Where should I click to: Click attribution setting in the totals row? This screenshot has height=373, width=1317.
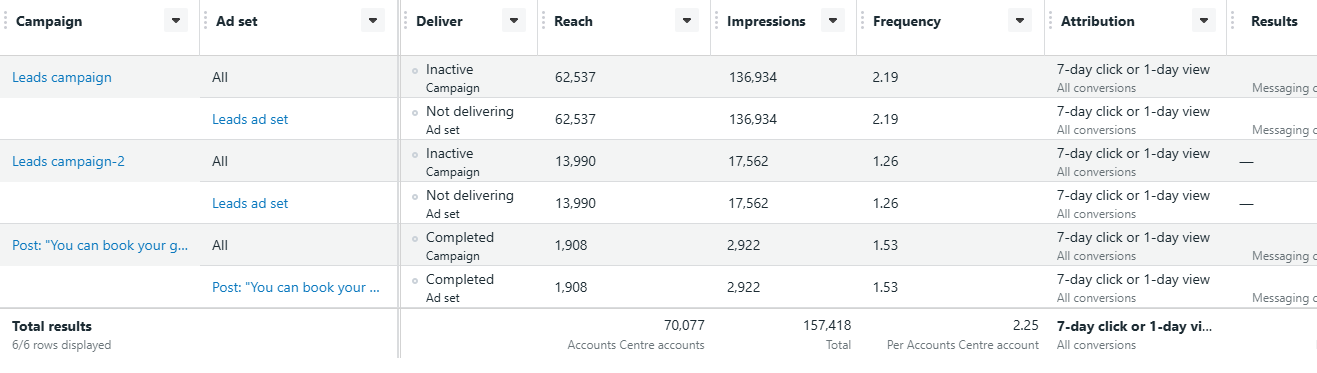click(1135, 326)
